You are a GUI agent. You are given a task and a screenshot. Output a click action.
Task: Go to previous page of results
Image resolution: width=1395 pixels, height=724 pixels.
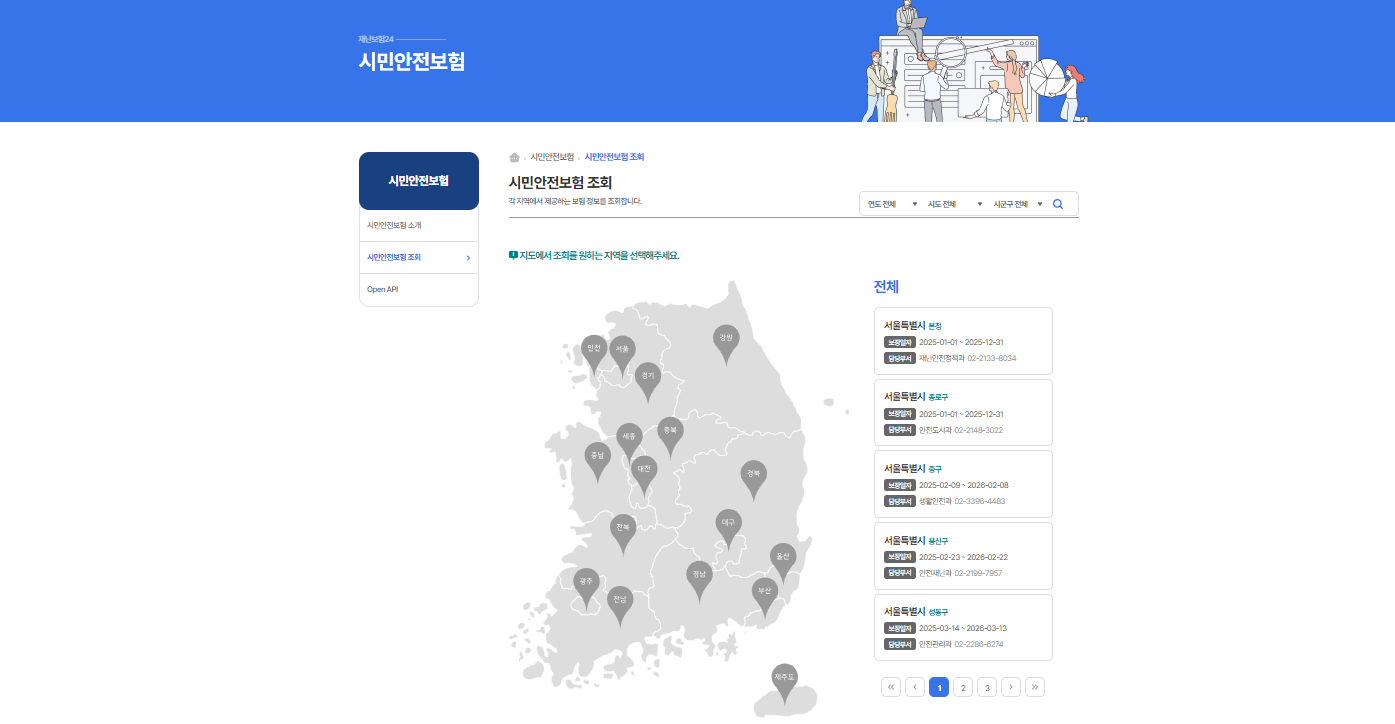tap(915, 687)
